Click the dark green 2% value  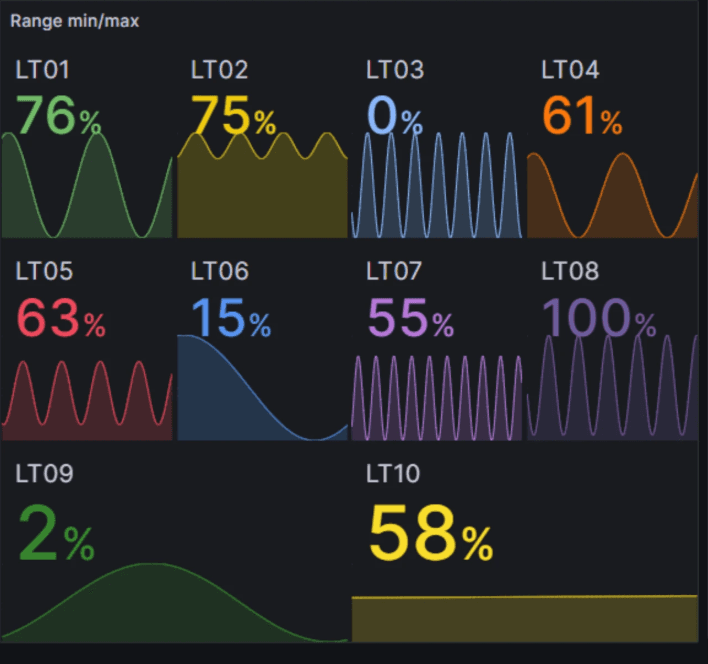point(56,533)
